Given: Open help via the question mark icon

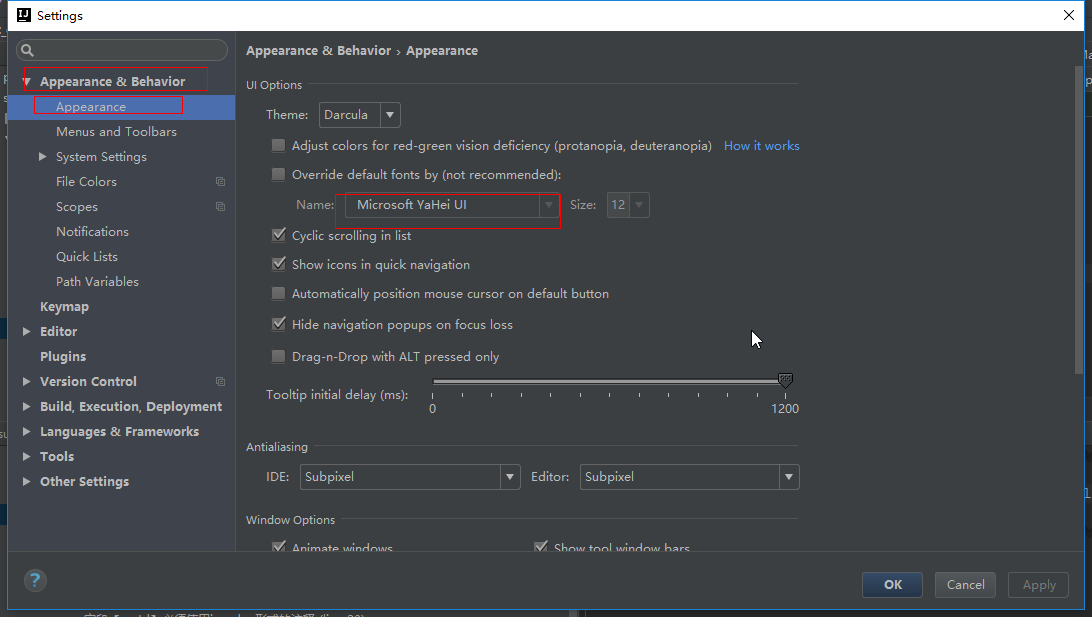Looking at the screenshot, I should click(x=34, y=580).
